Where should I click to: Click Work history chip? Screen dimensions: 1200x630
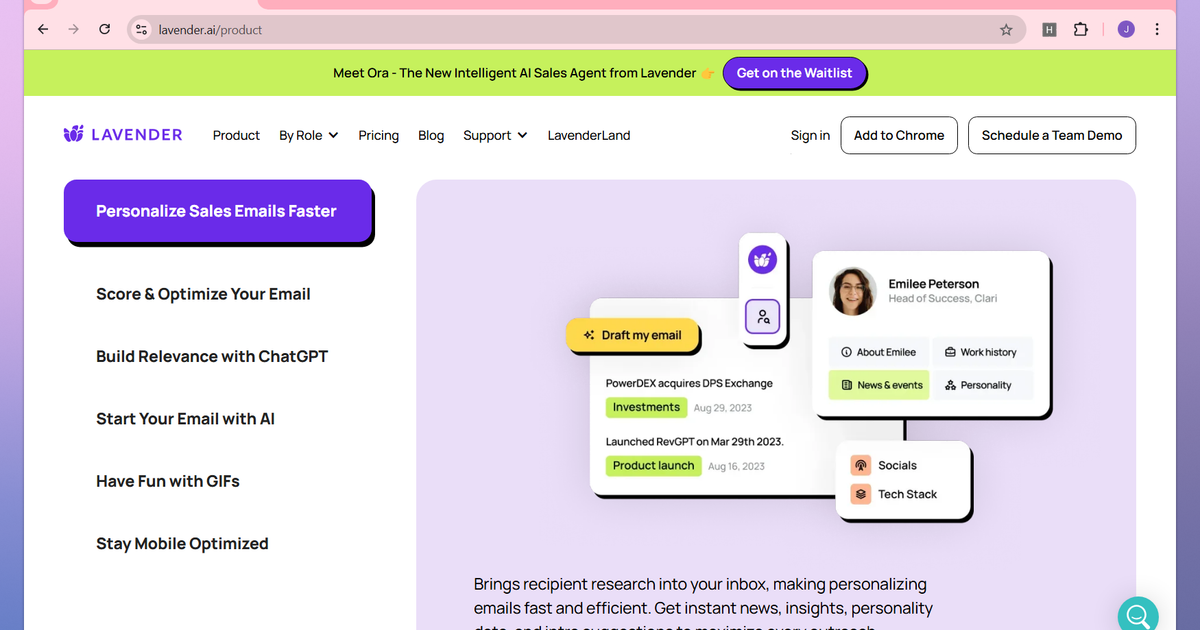coord(982,352)
